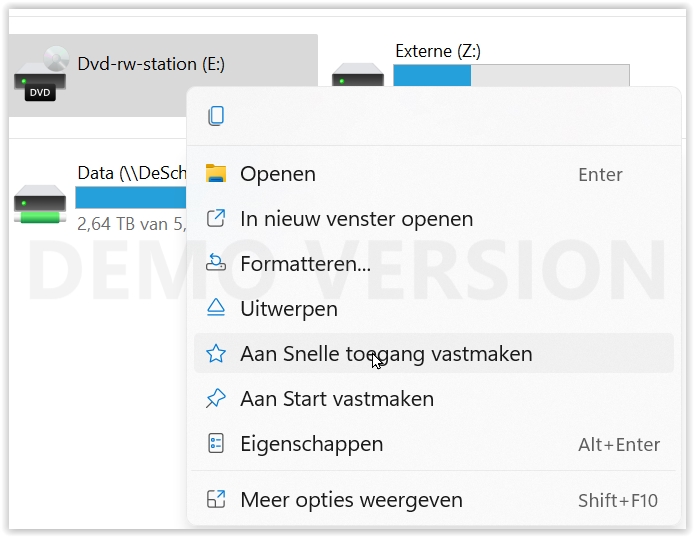
Task: Expand Meer opties weergeven
Action: [351, 500]
